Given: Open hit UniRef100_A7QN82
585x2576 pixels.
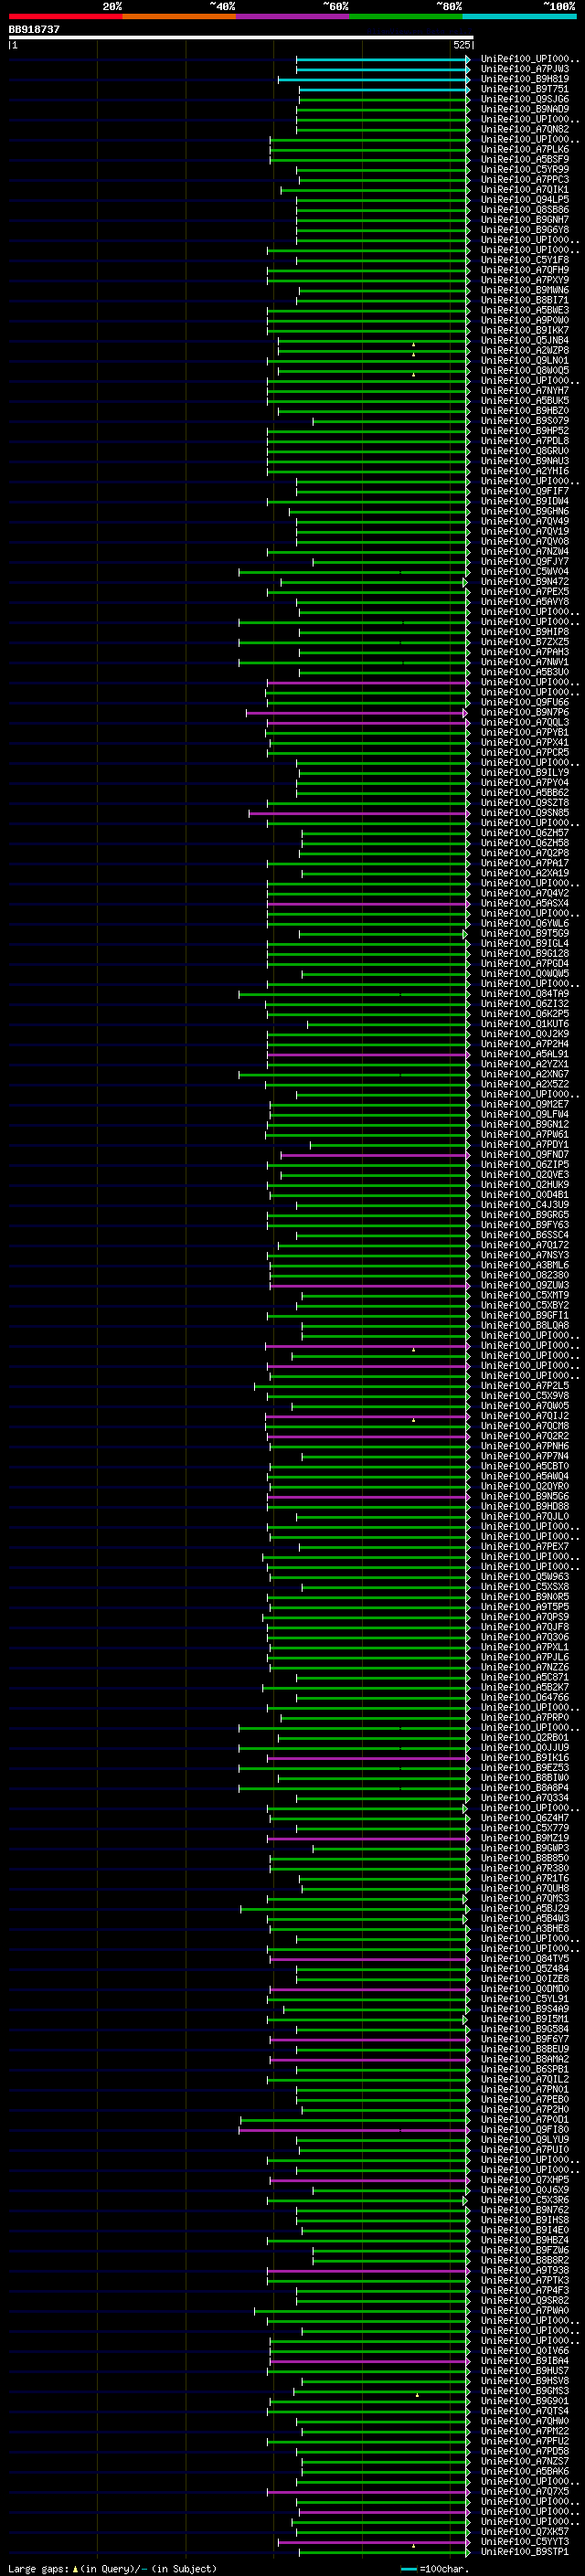Looking at the screenshot, I should [x=525, y=129].
